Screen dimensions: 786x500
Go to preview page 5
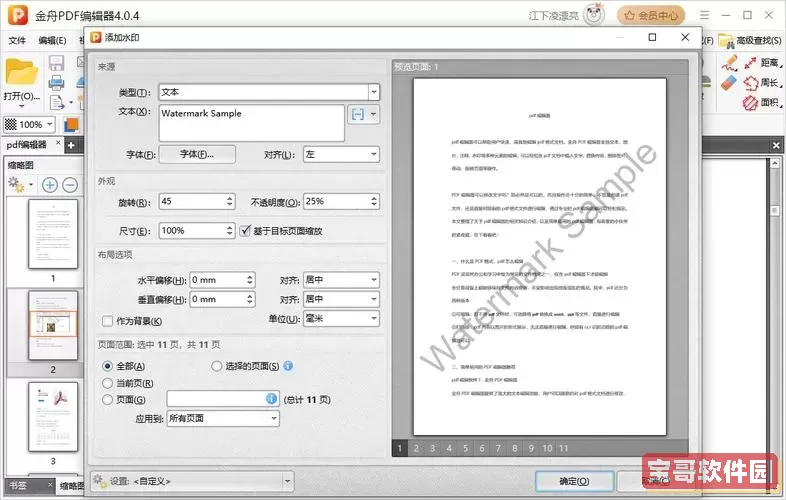click(466, 448)
